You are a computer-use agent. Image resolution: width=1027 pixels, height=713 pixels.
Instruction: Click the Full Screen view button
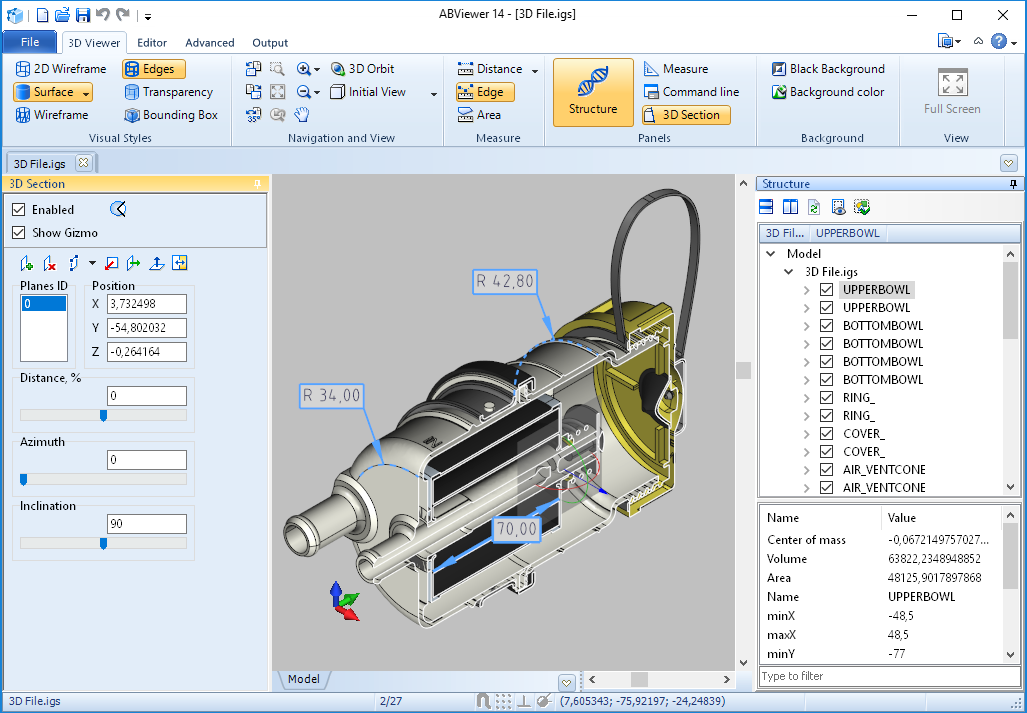click(952, 92)
